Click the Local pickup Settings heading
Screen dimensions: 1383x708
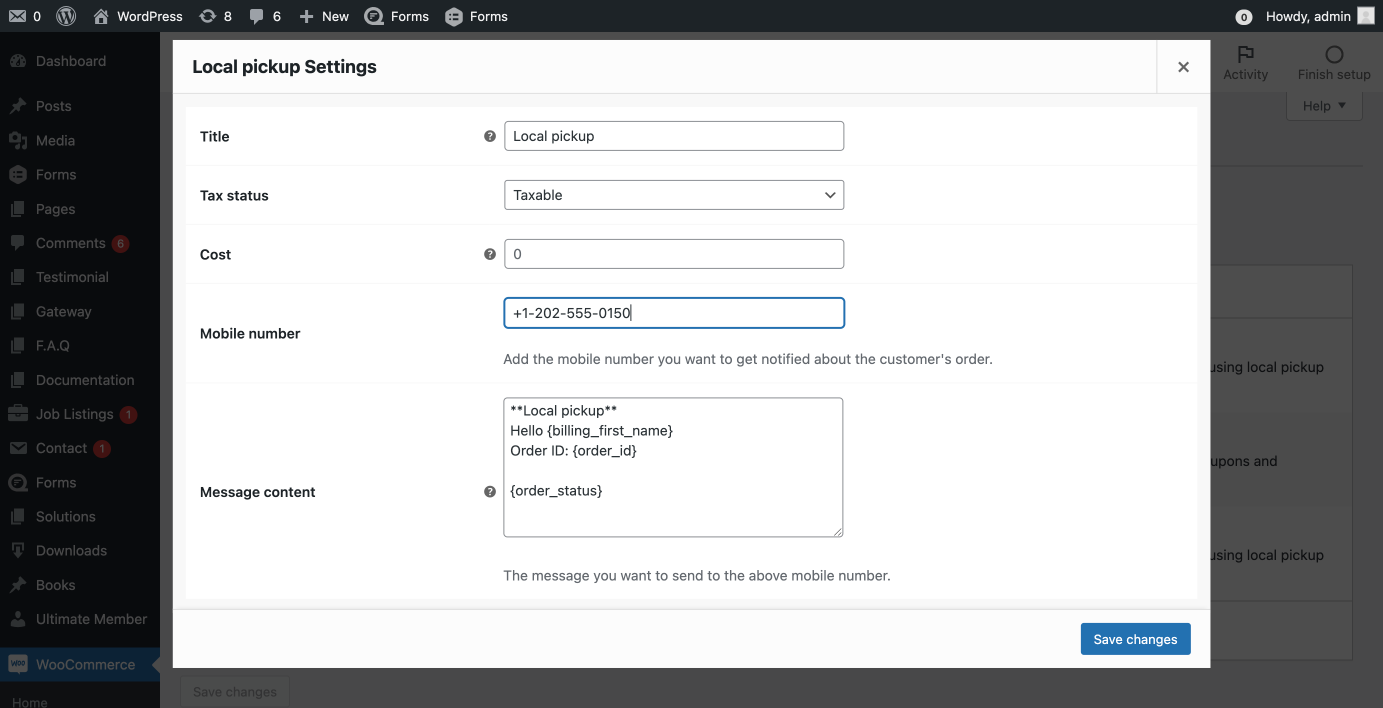coord(284,67)
